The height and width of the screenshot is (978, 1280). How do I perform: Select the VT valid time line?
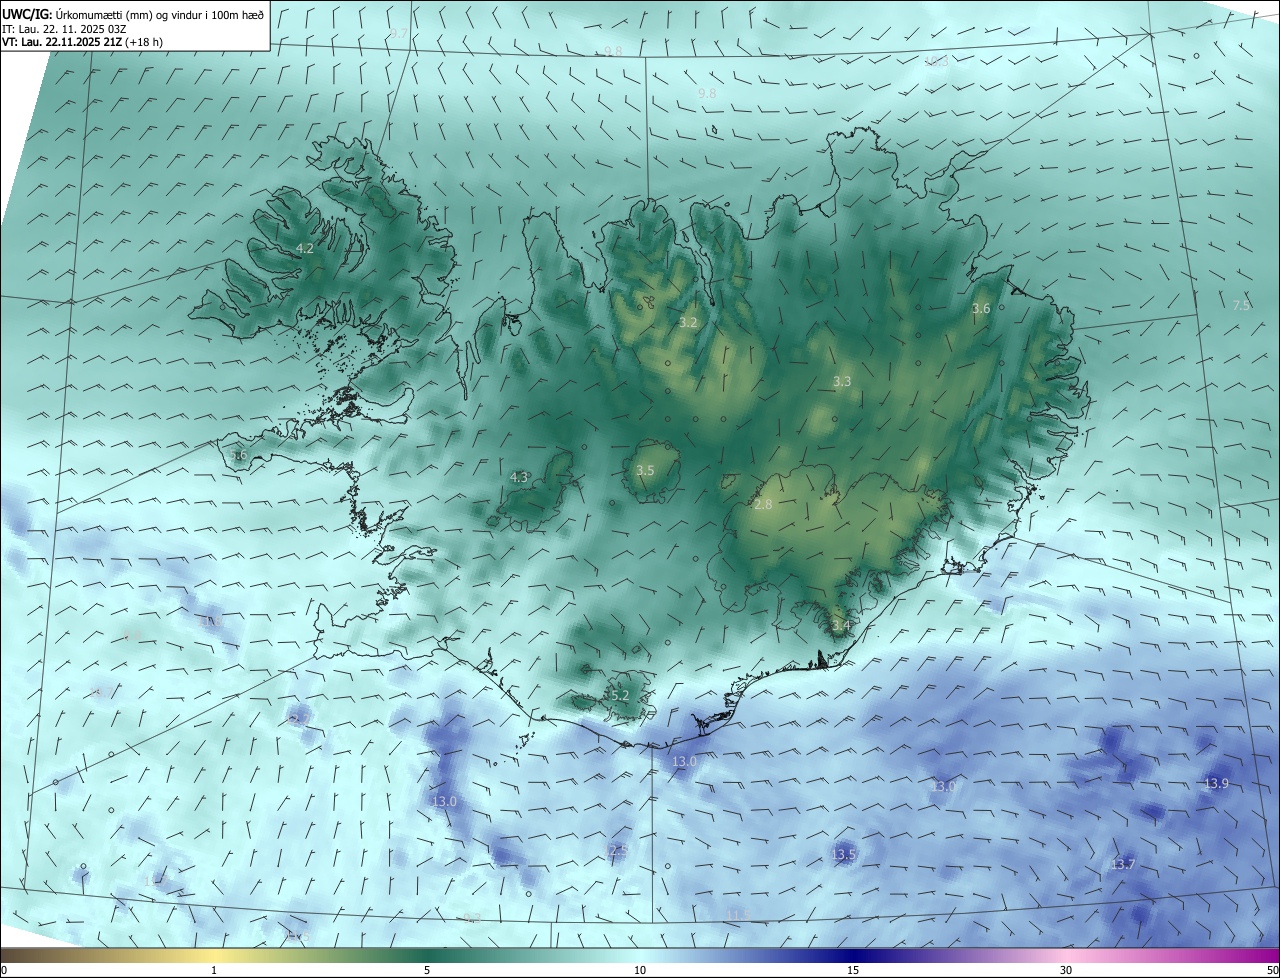(83, 42)
